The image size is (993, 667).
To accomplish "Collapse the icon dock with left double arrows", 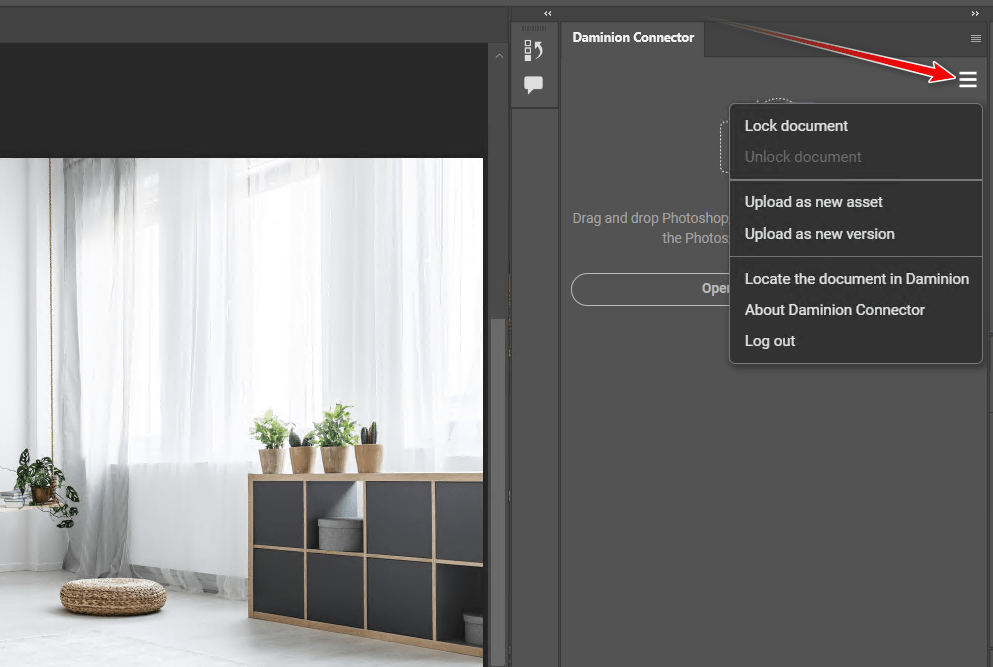I will coord(548,13).
